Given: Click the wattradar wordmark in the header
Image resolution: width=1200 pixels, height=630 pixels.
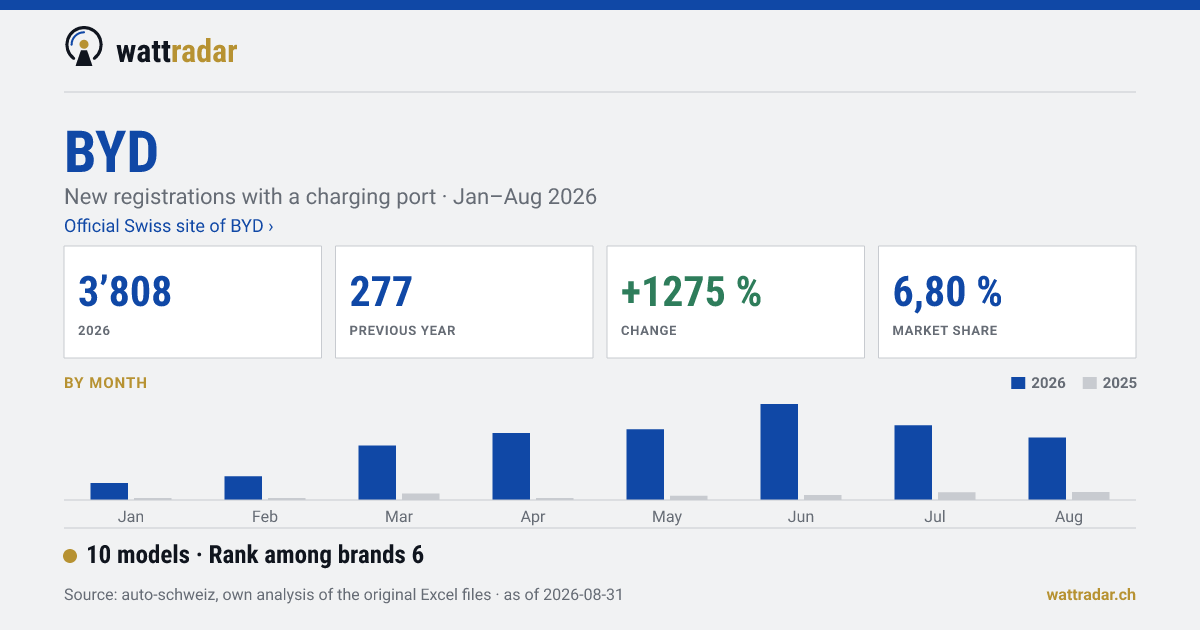Looking at the screenshot, I should tap(177, 50).
